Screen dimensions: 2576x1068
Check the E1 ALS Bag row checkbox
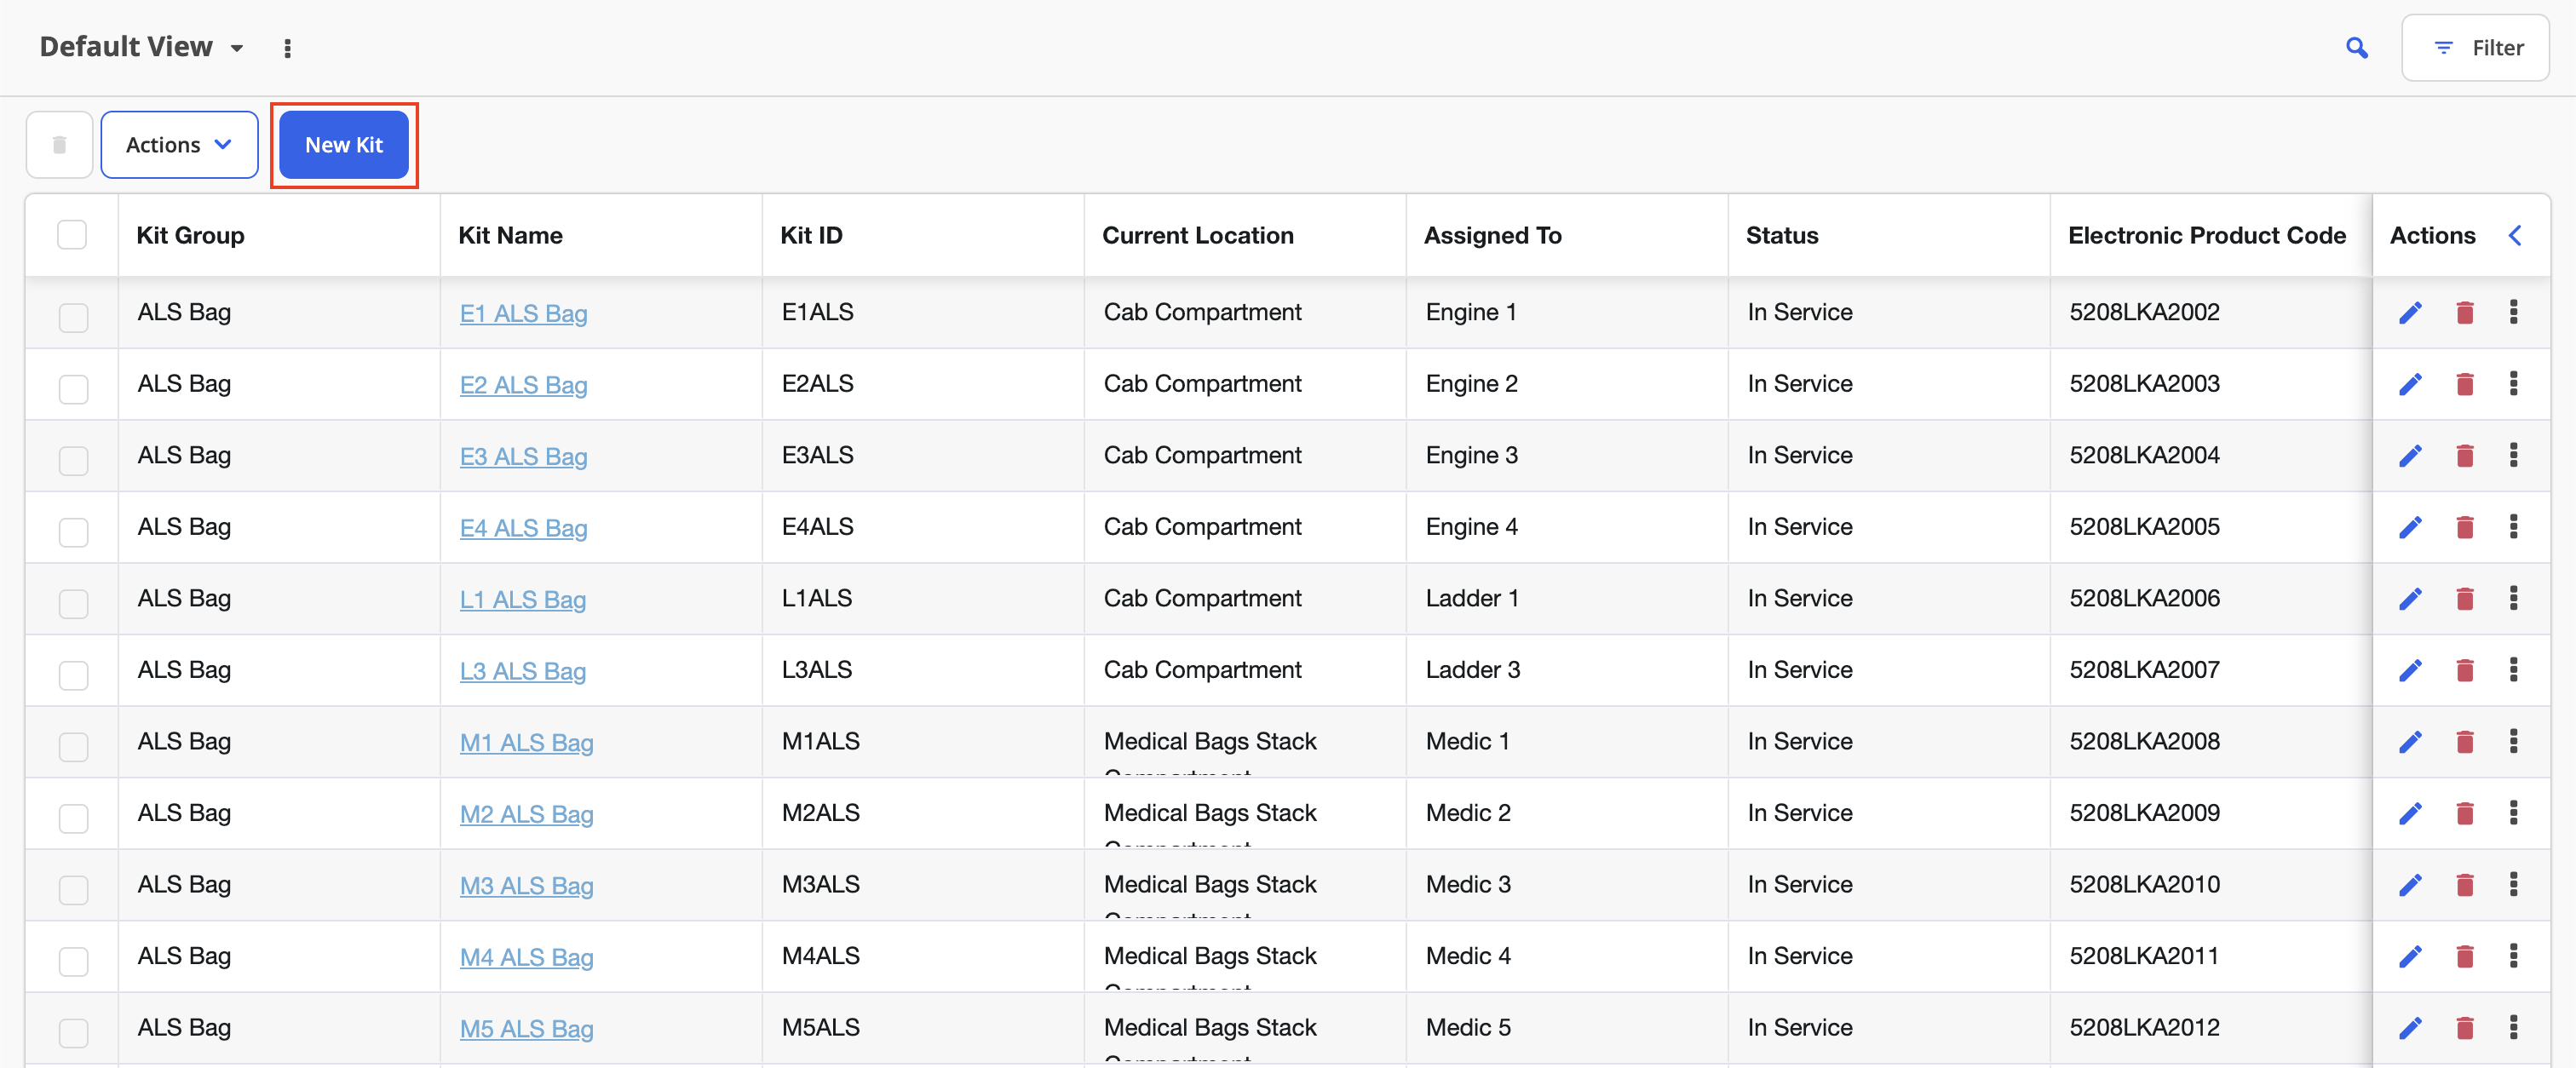coord(73,317)
